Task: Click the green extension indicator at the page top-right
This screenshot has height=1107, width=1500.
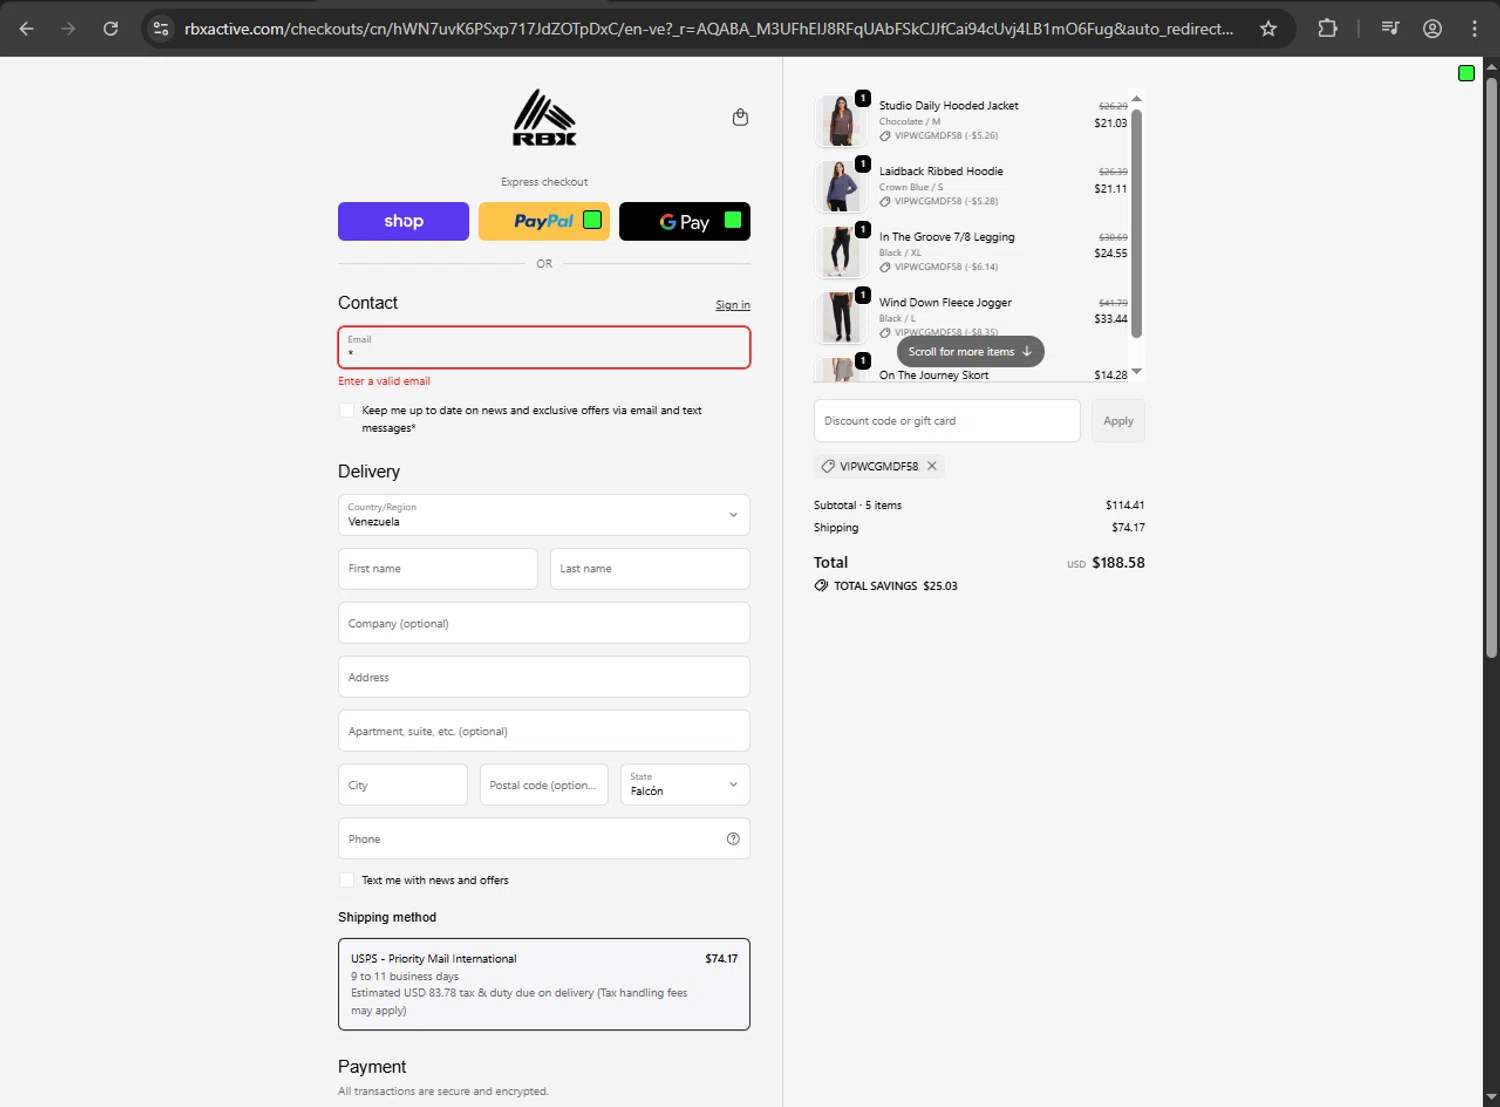Action: [x=1466, y=73]
